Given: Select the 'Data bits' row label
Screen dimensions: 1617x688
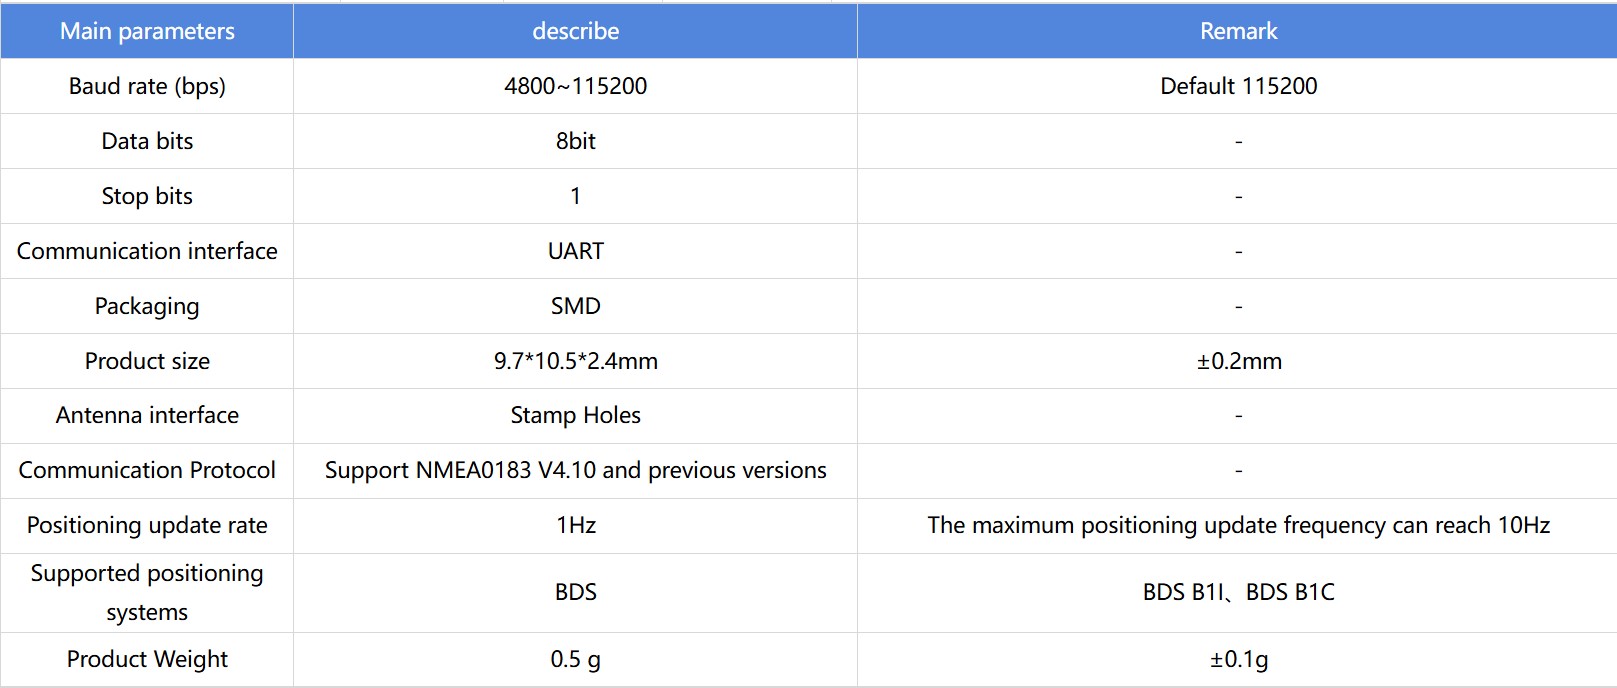Looking at the screenshot, I should tap(147, 141).
